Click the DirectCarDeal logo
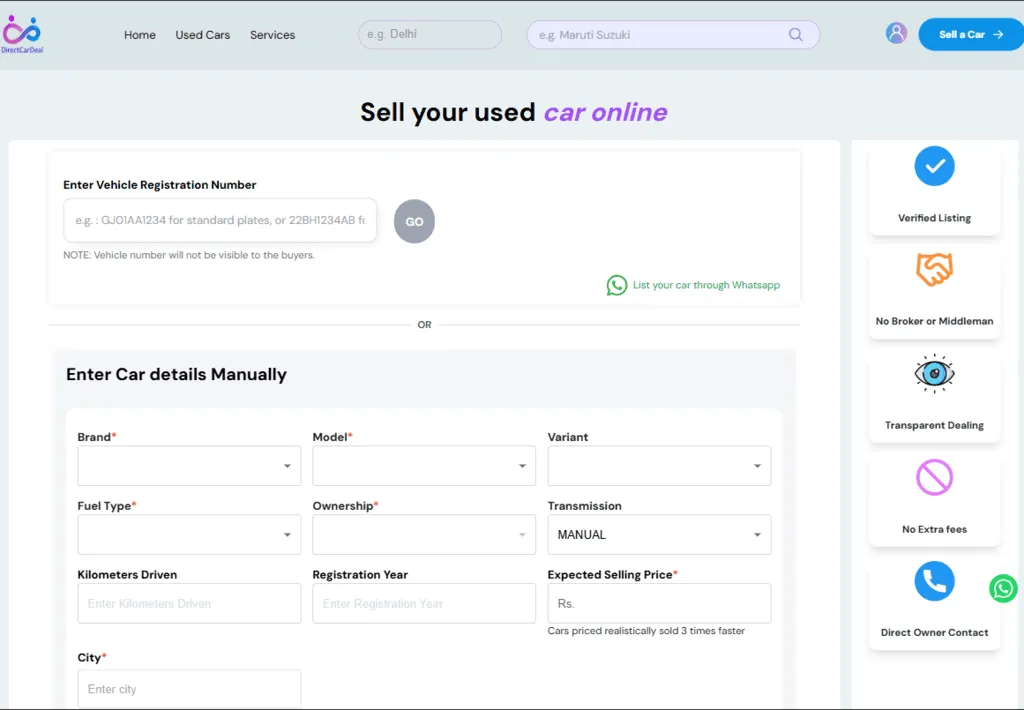 [x=22, y=35]
